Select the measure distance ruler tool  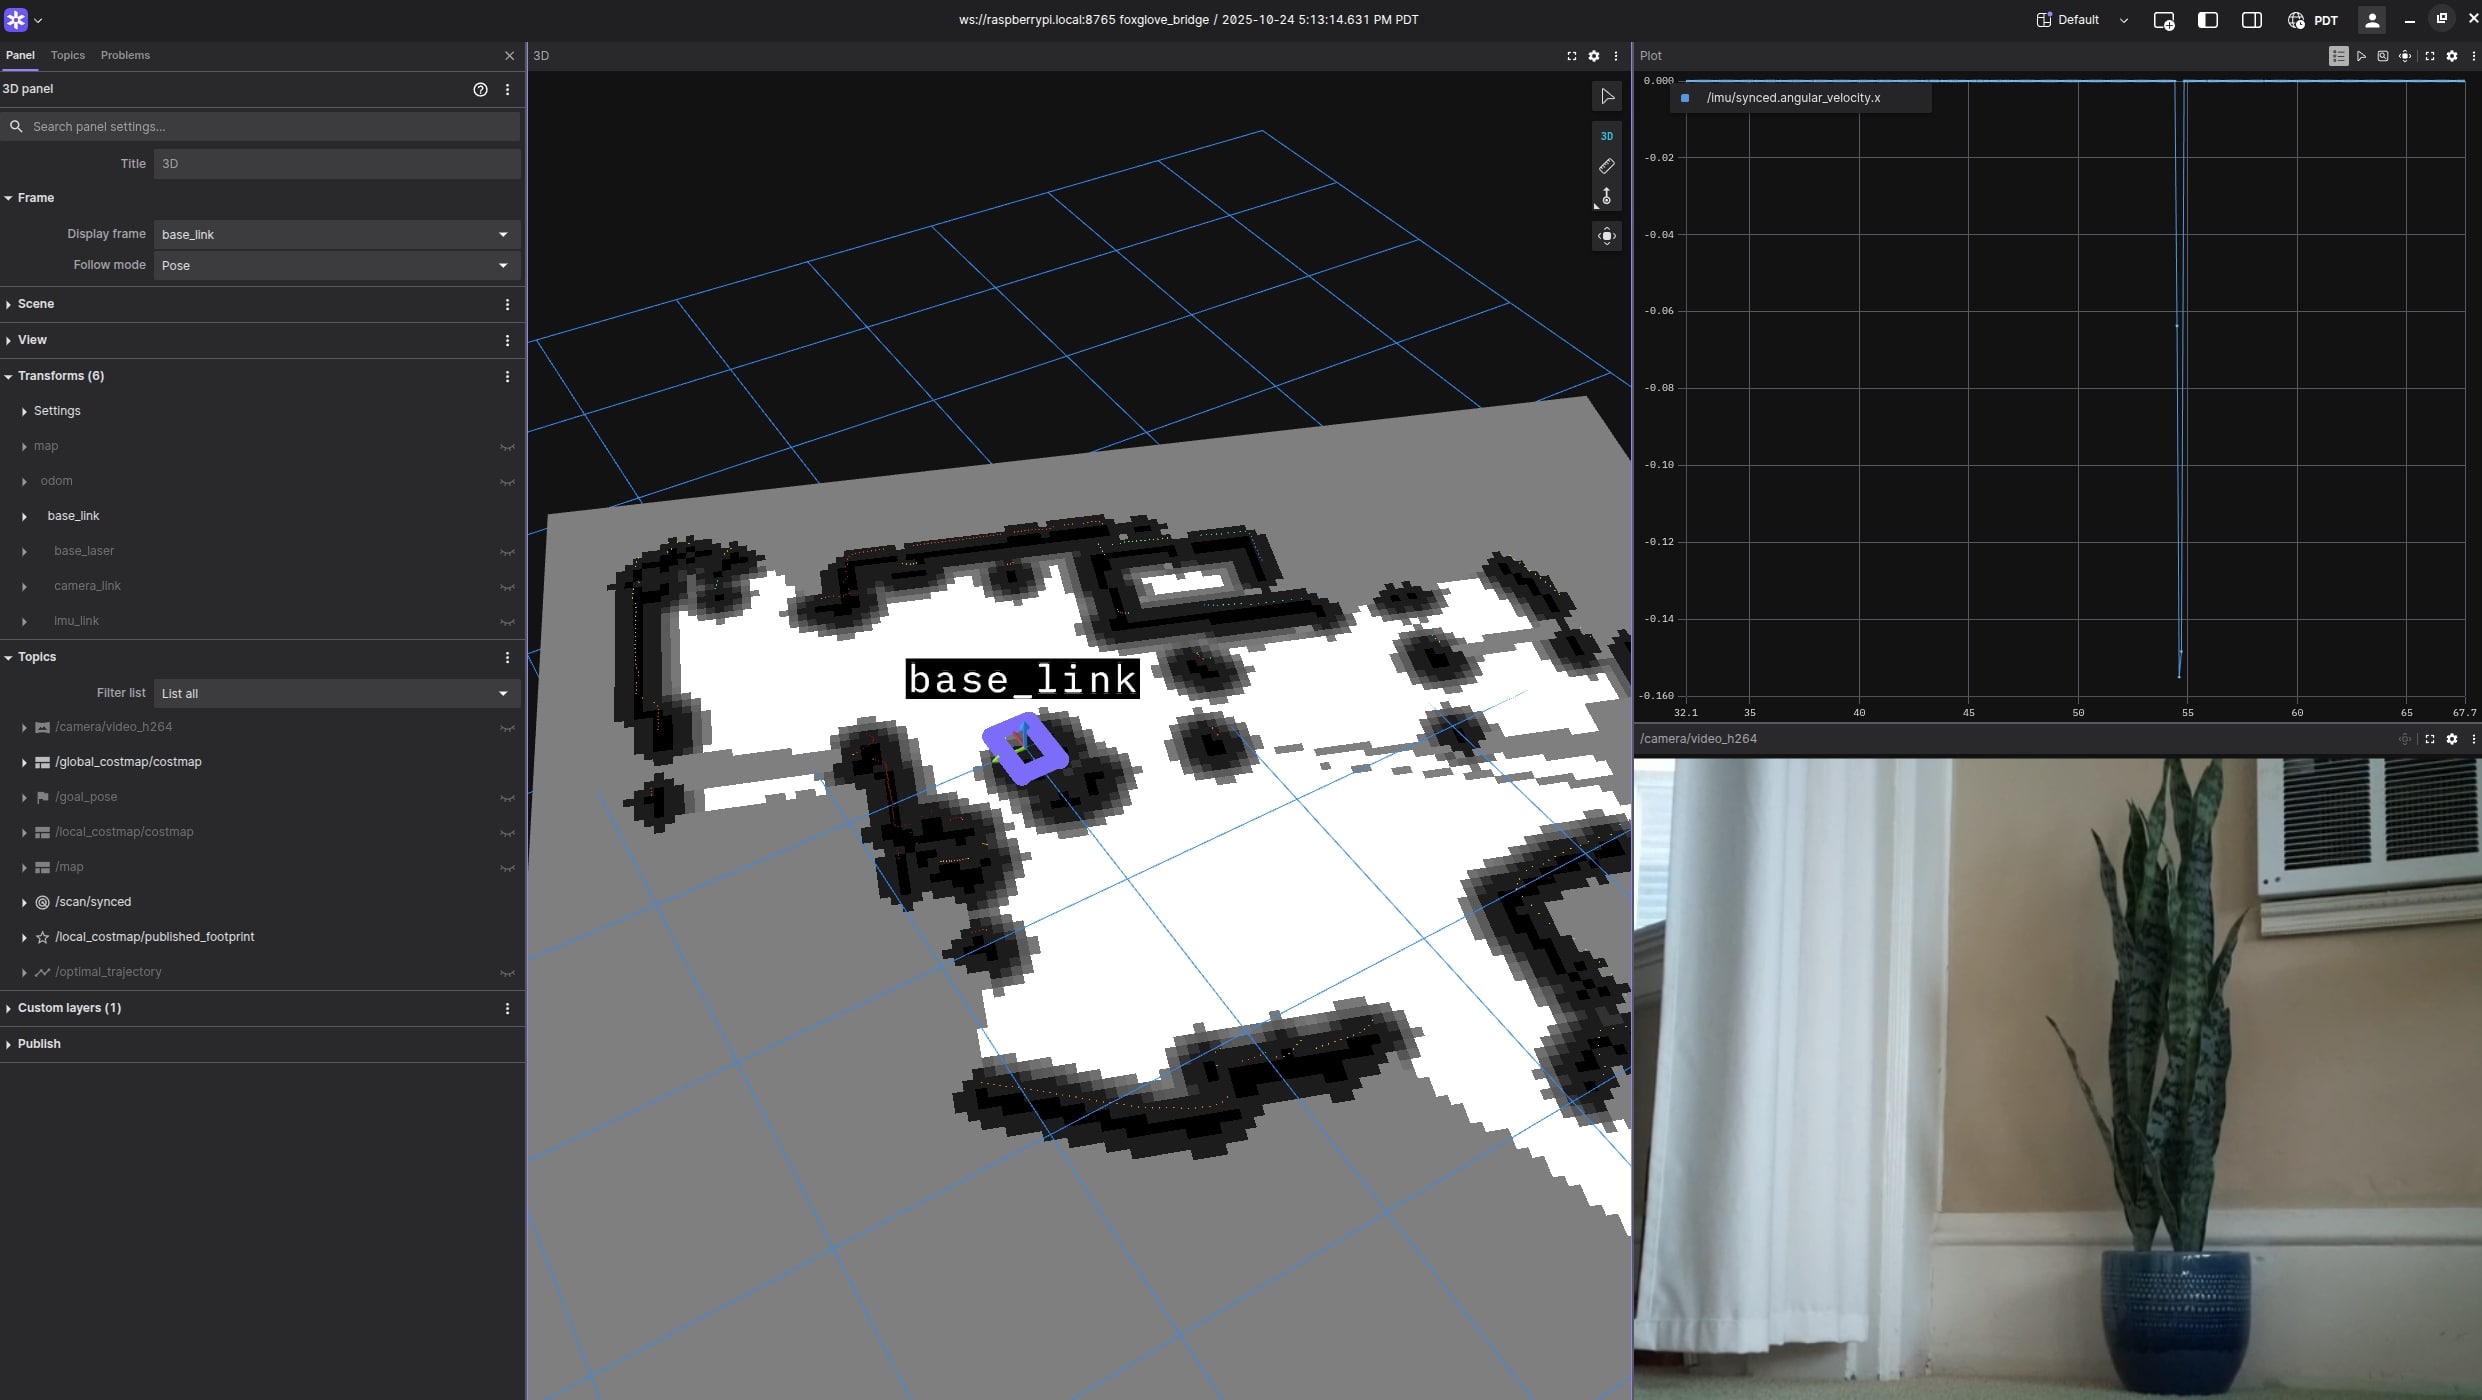(x=1607, y=166)
